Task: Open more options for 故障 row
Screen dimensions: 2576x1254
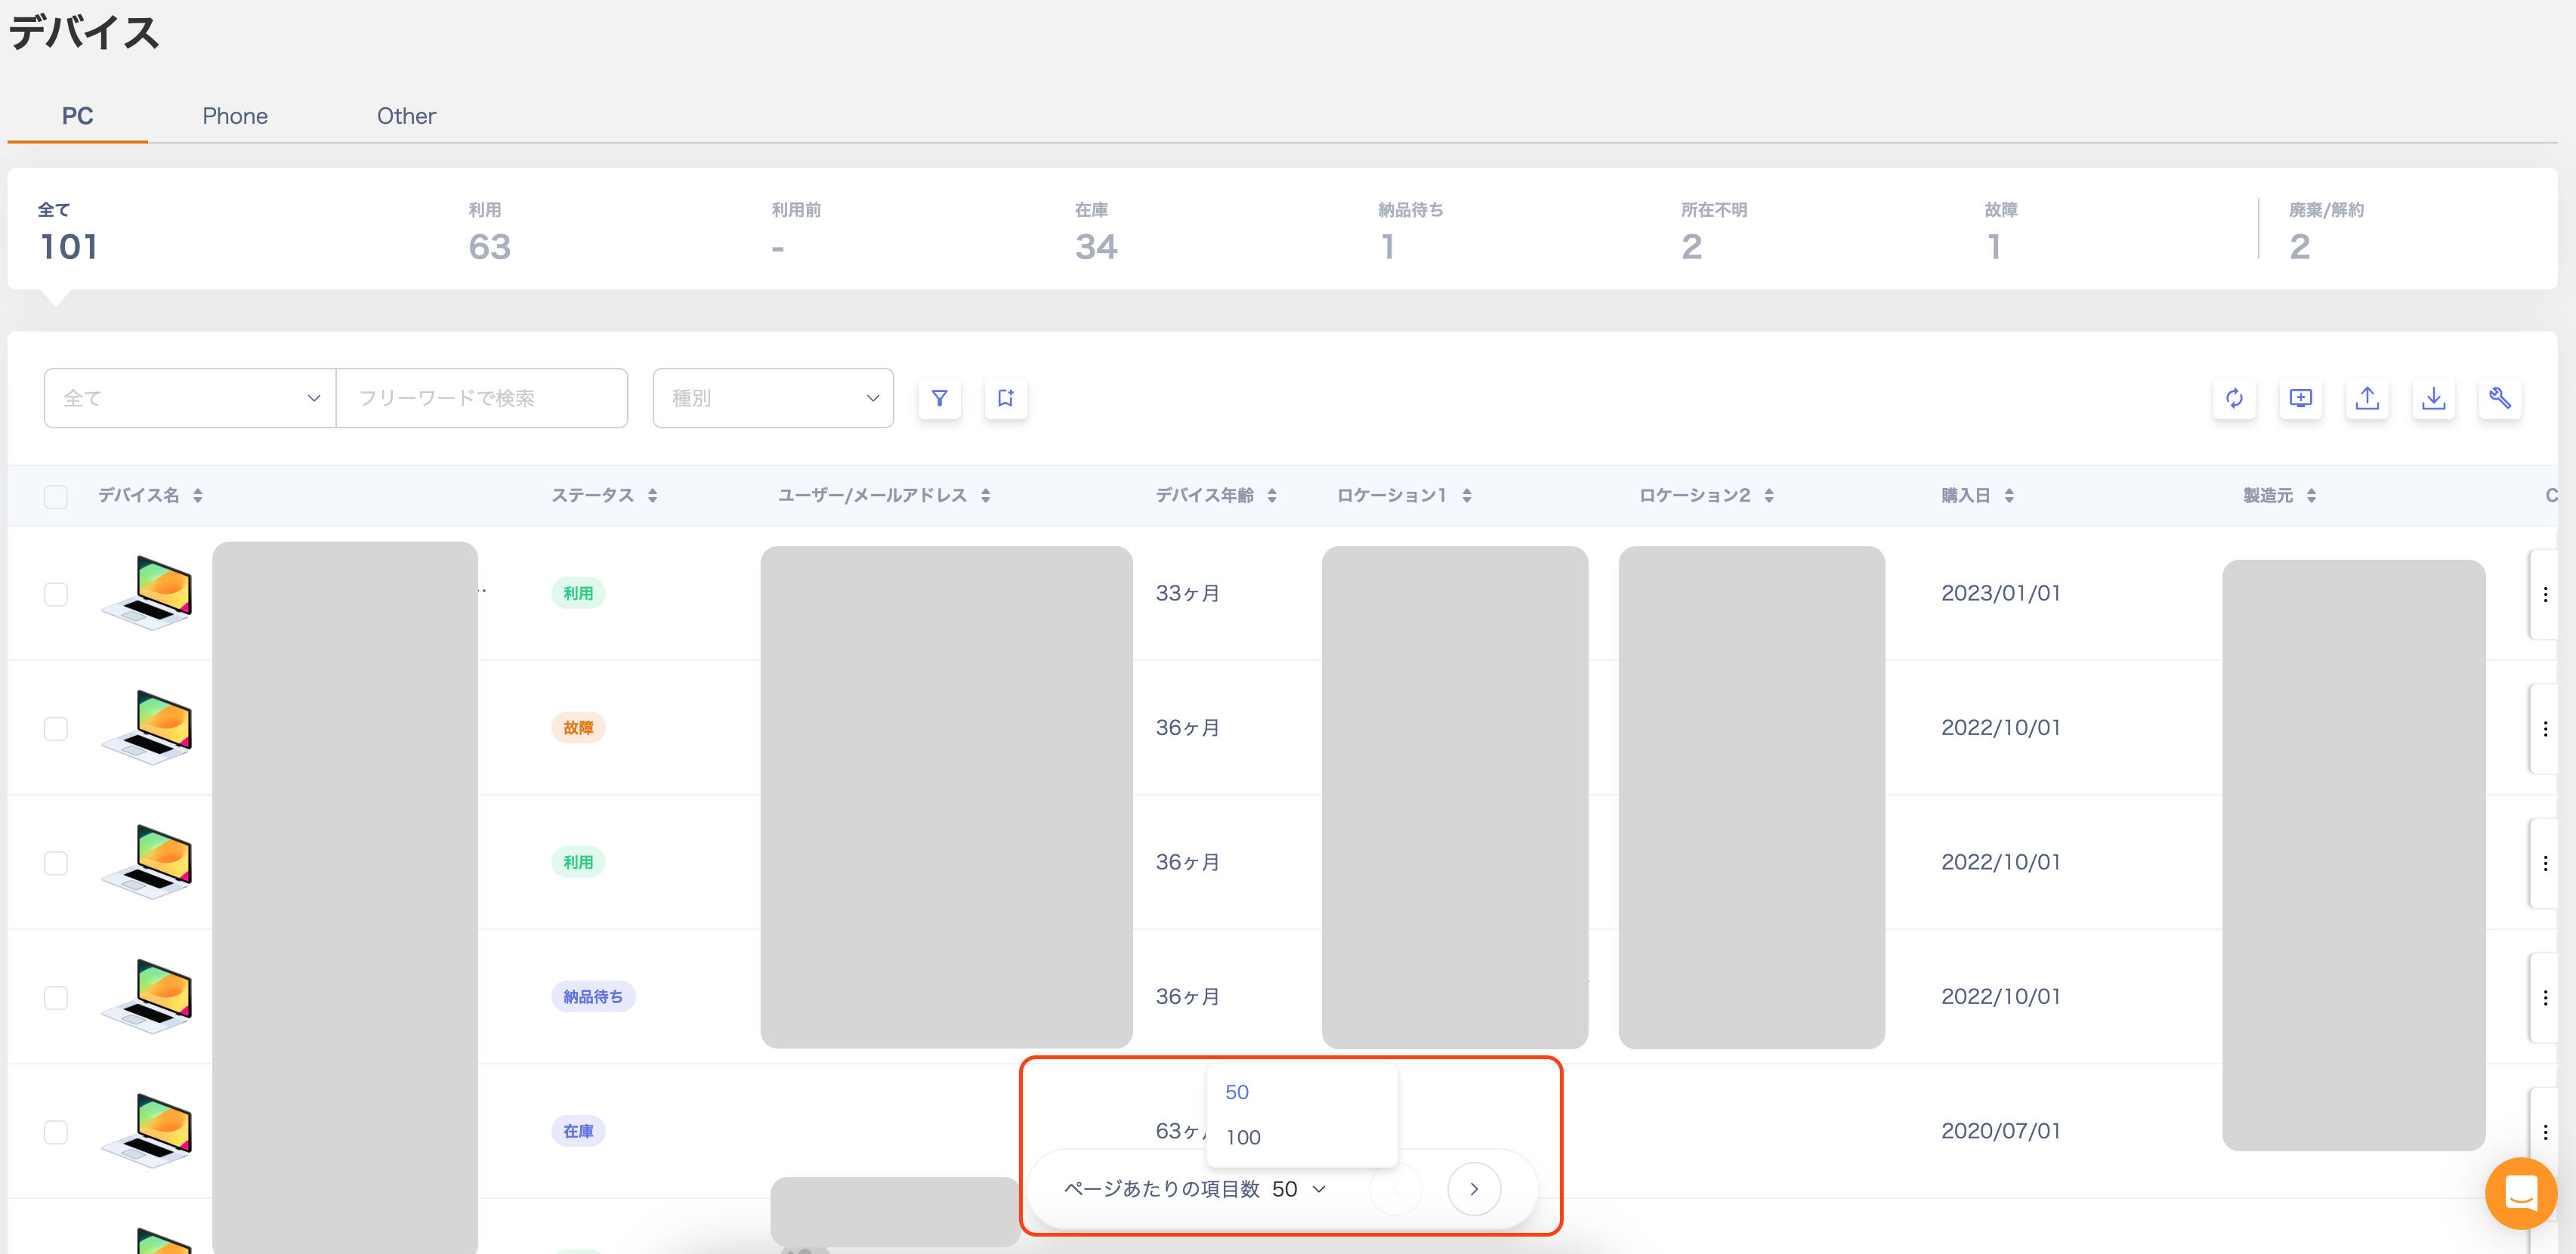Action: click(2545, 728)
